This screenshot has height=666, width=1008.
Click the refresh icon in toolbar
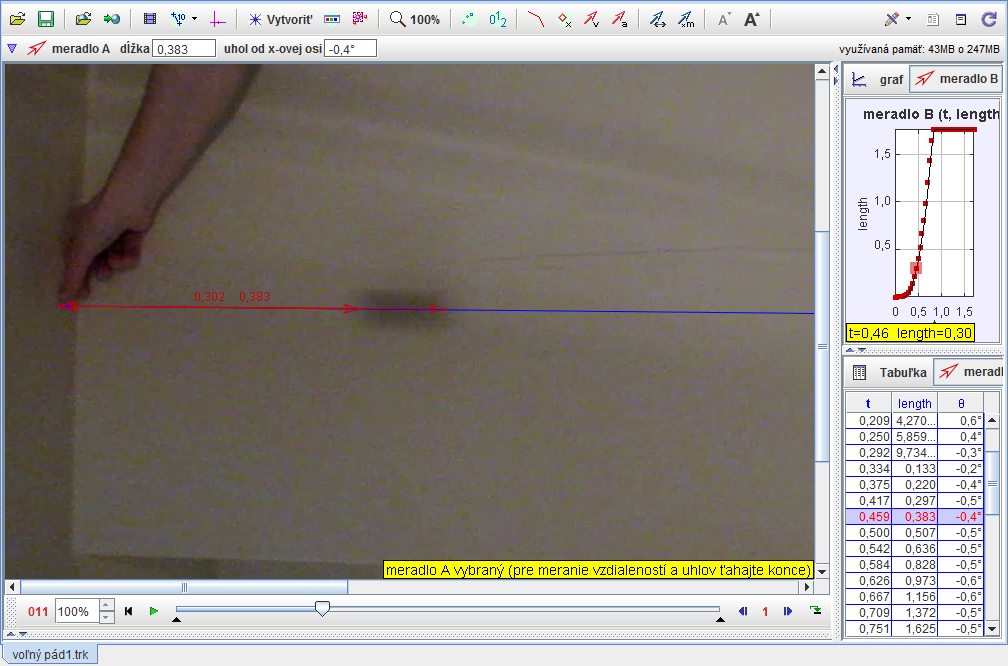[x=989, y=19]
